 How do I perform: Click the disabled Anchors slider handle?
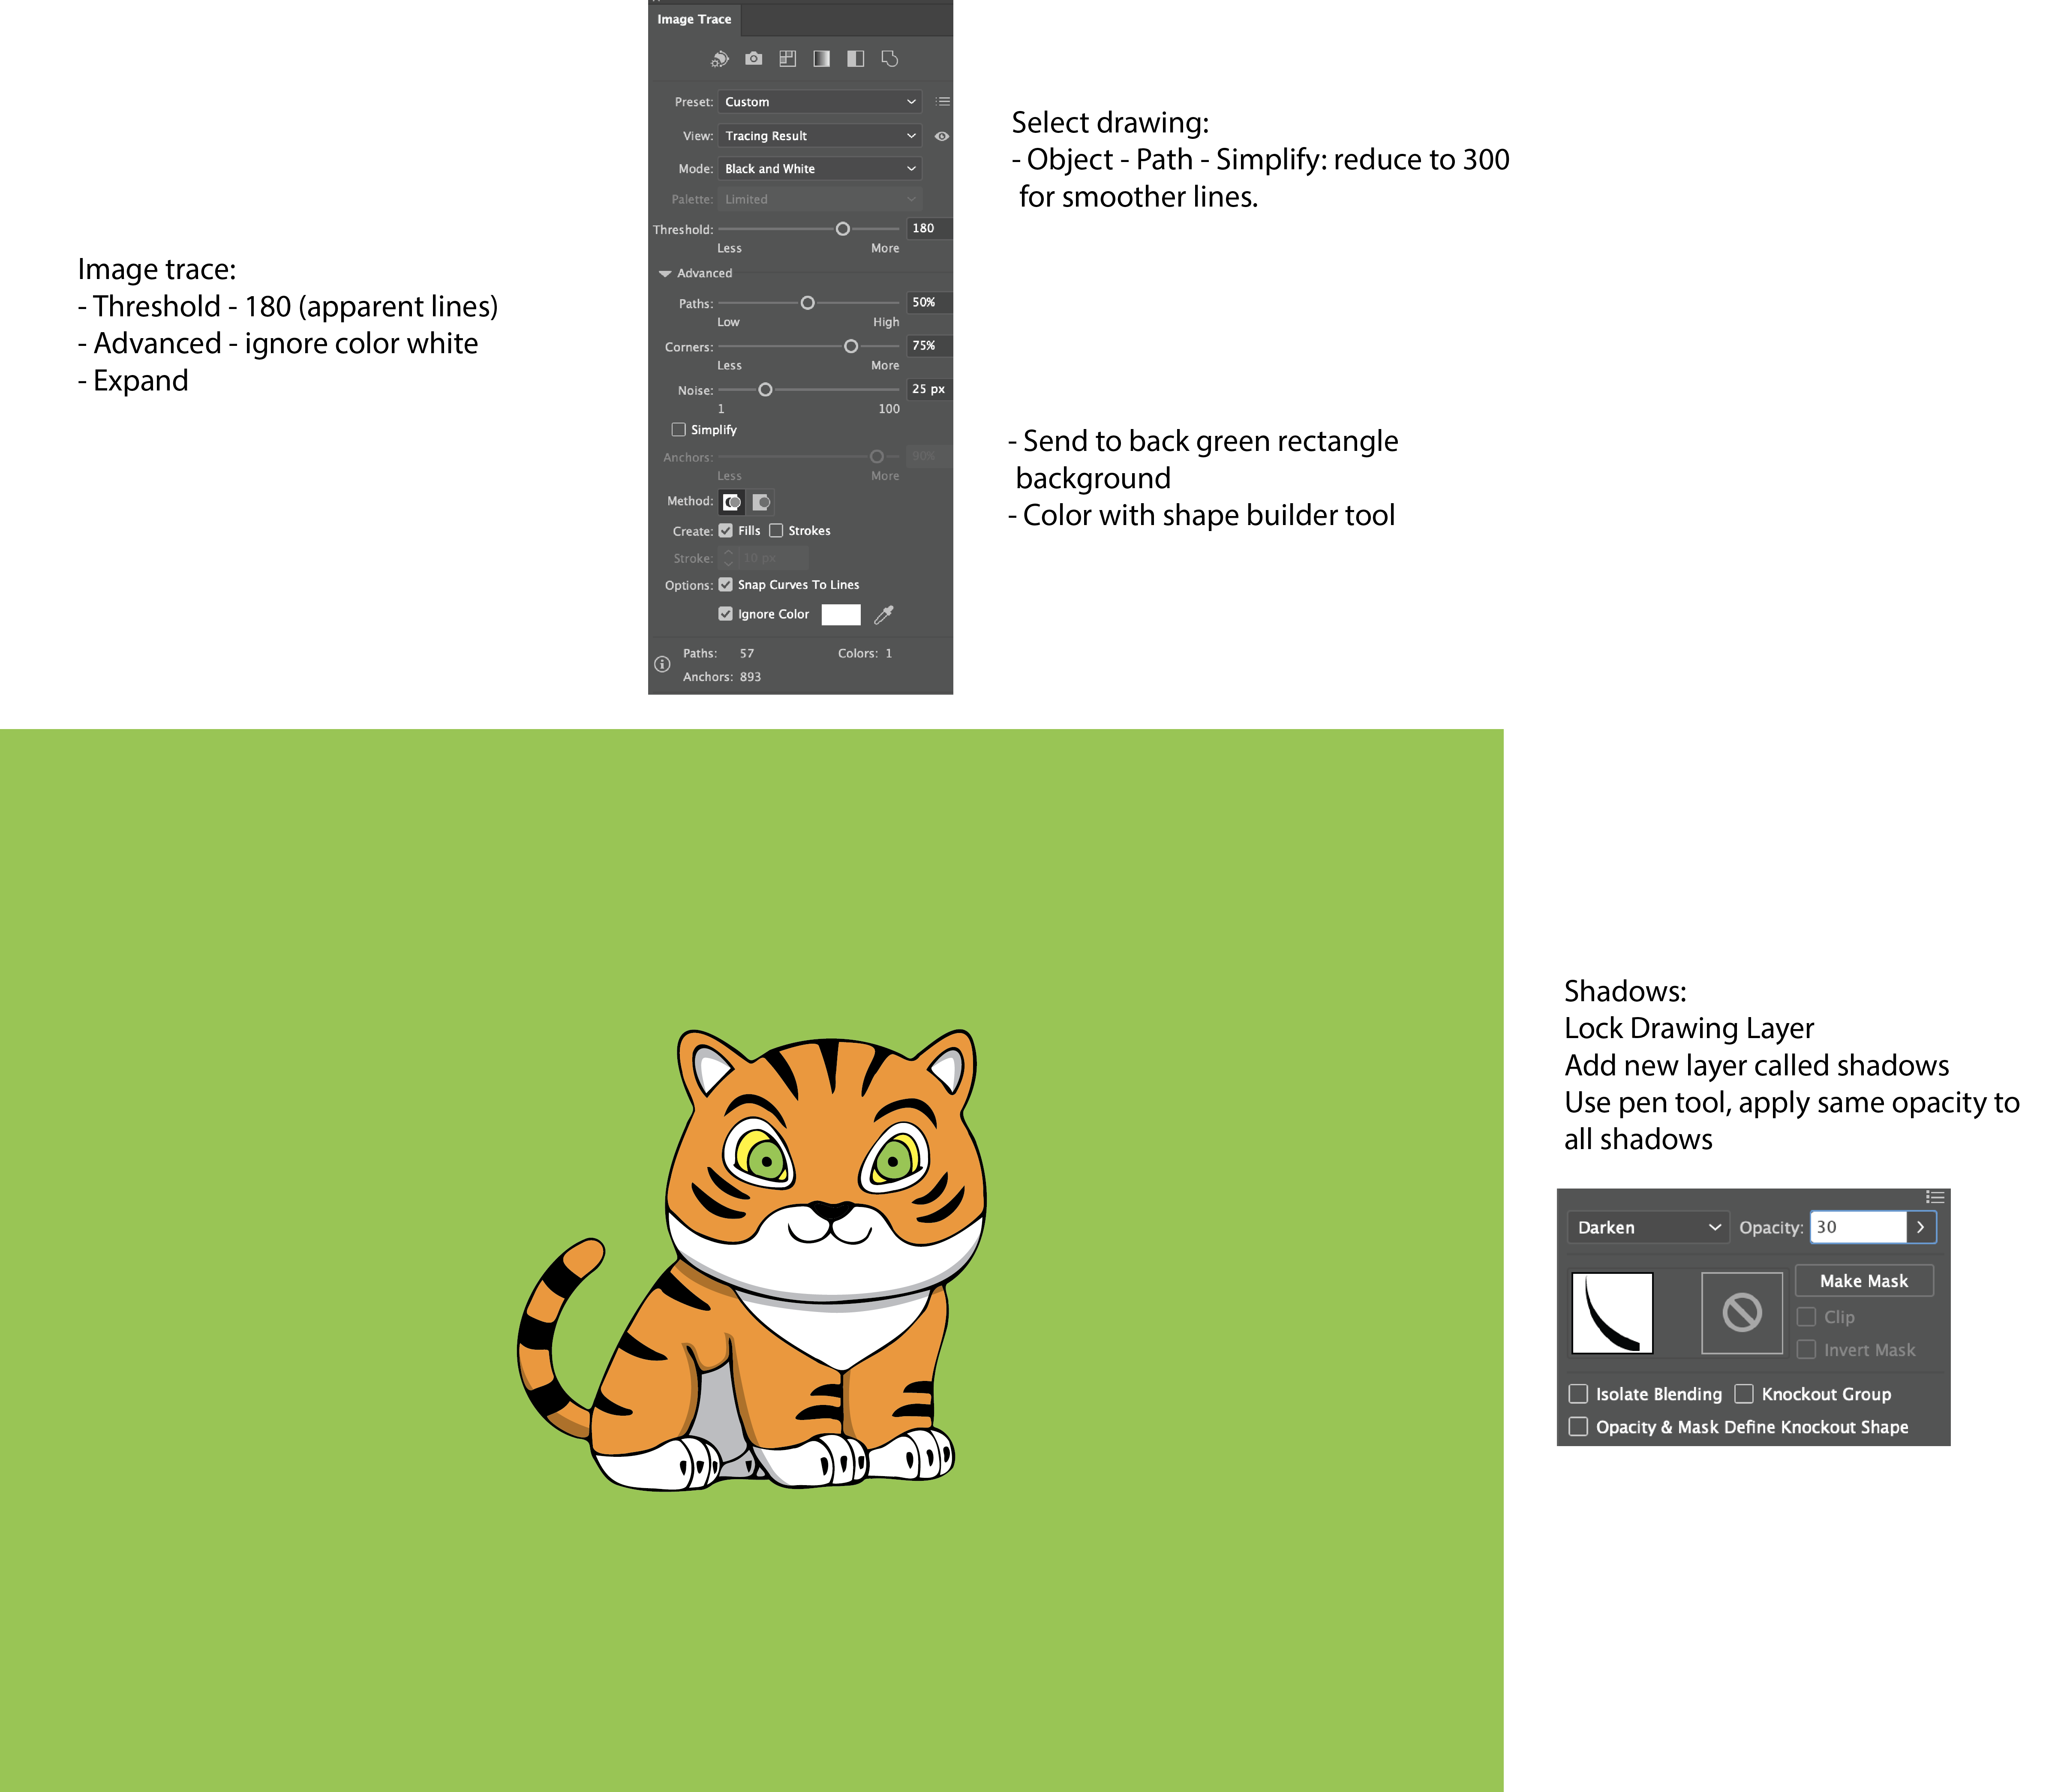[877, 456]
